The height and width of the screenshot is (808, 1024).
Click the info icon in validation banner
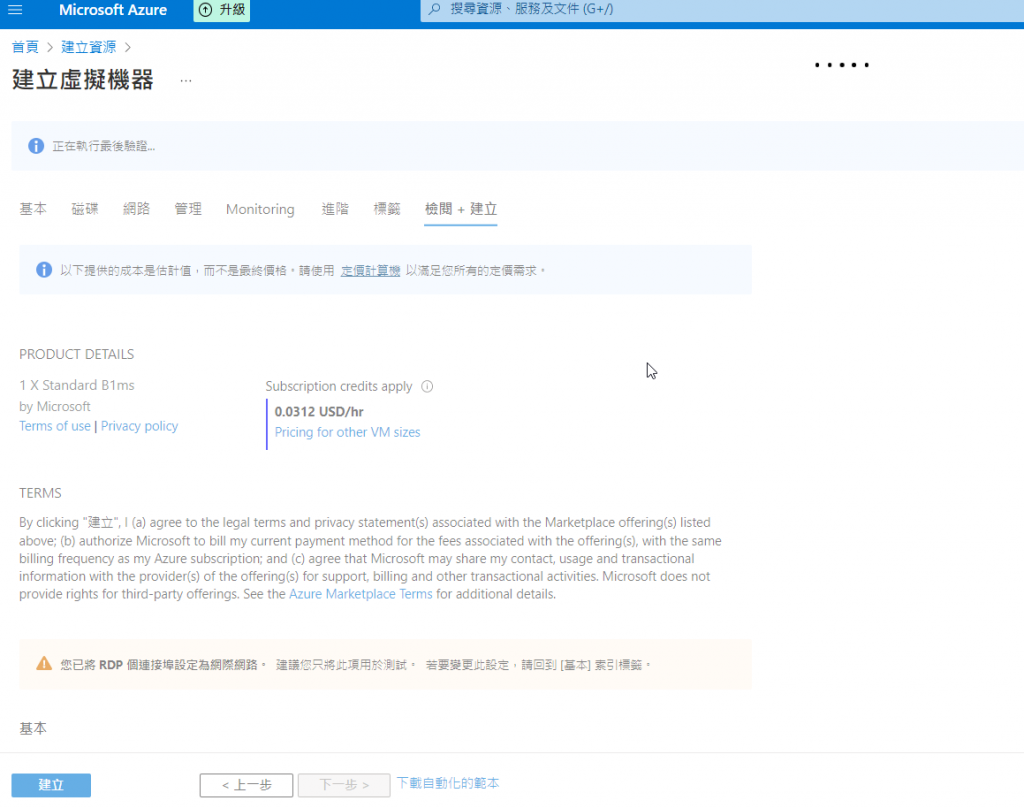(x=36, y=146)
